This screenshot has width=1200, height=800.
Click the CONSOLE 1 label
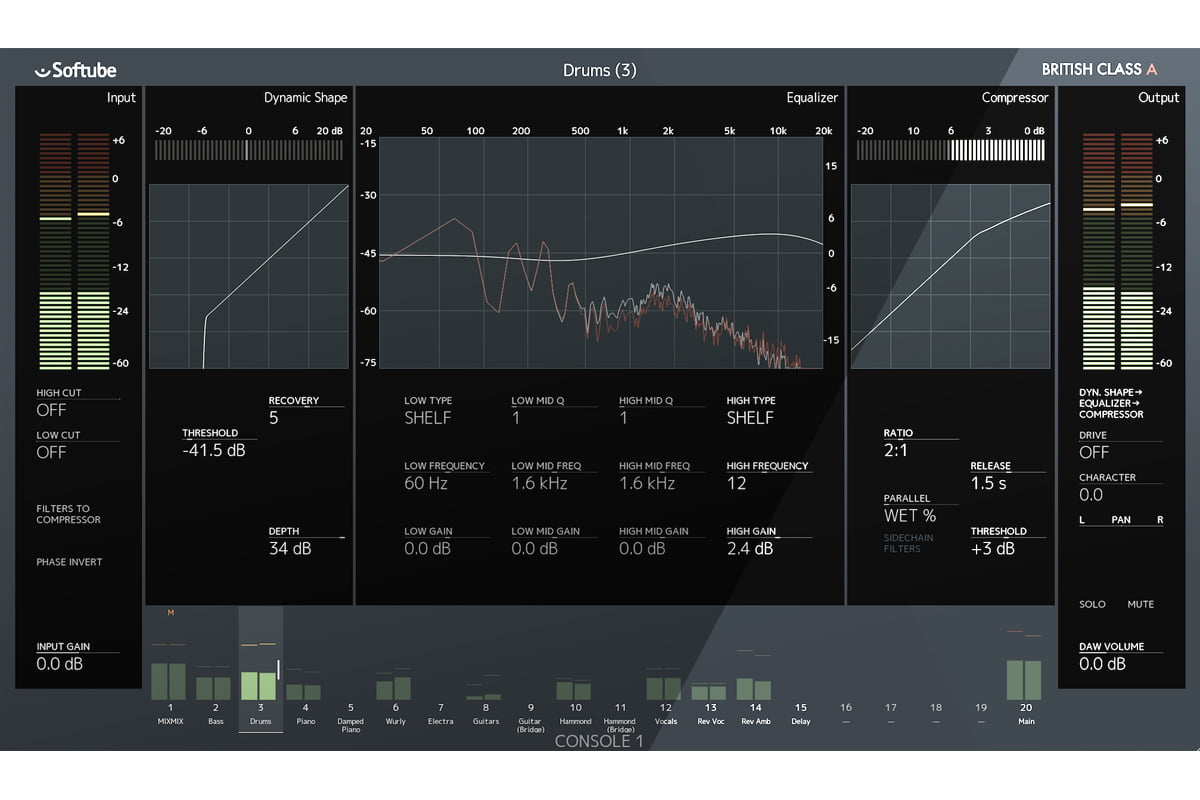click(x=600, y=741)
